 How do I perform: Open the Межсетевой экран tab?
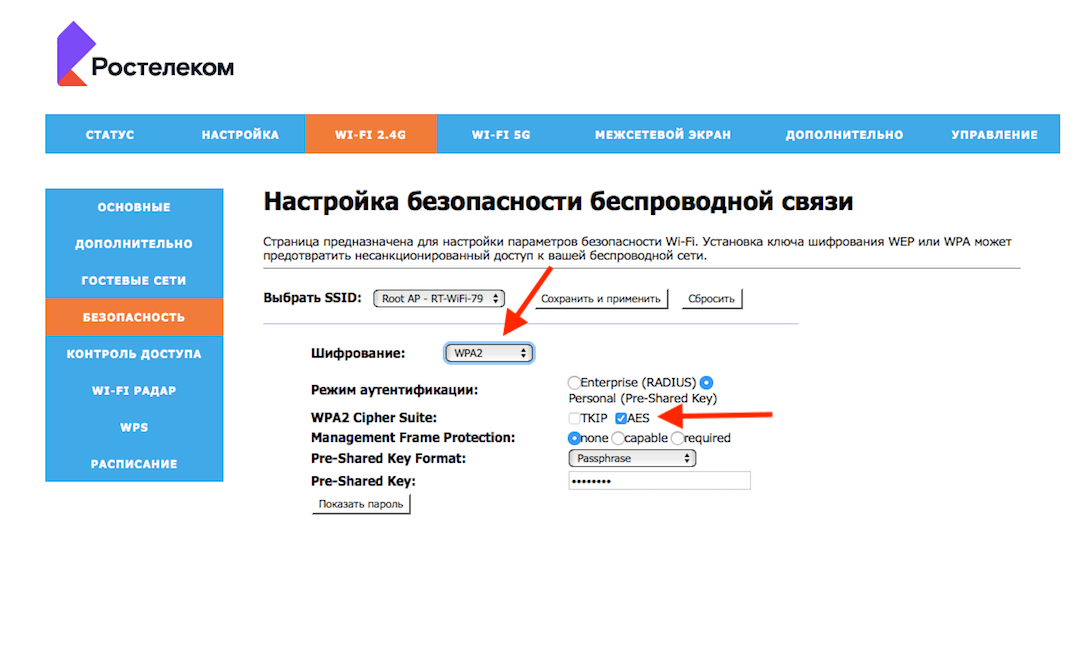pos(662,135)
